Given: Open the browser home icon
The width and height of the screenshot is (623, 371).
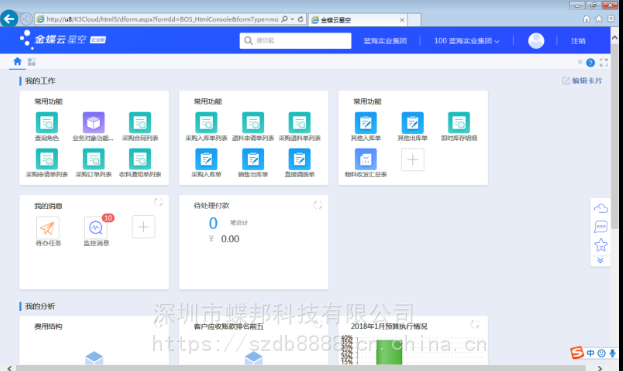Looking at the screenshot, I should coord(586,19).
